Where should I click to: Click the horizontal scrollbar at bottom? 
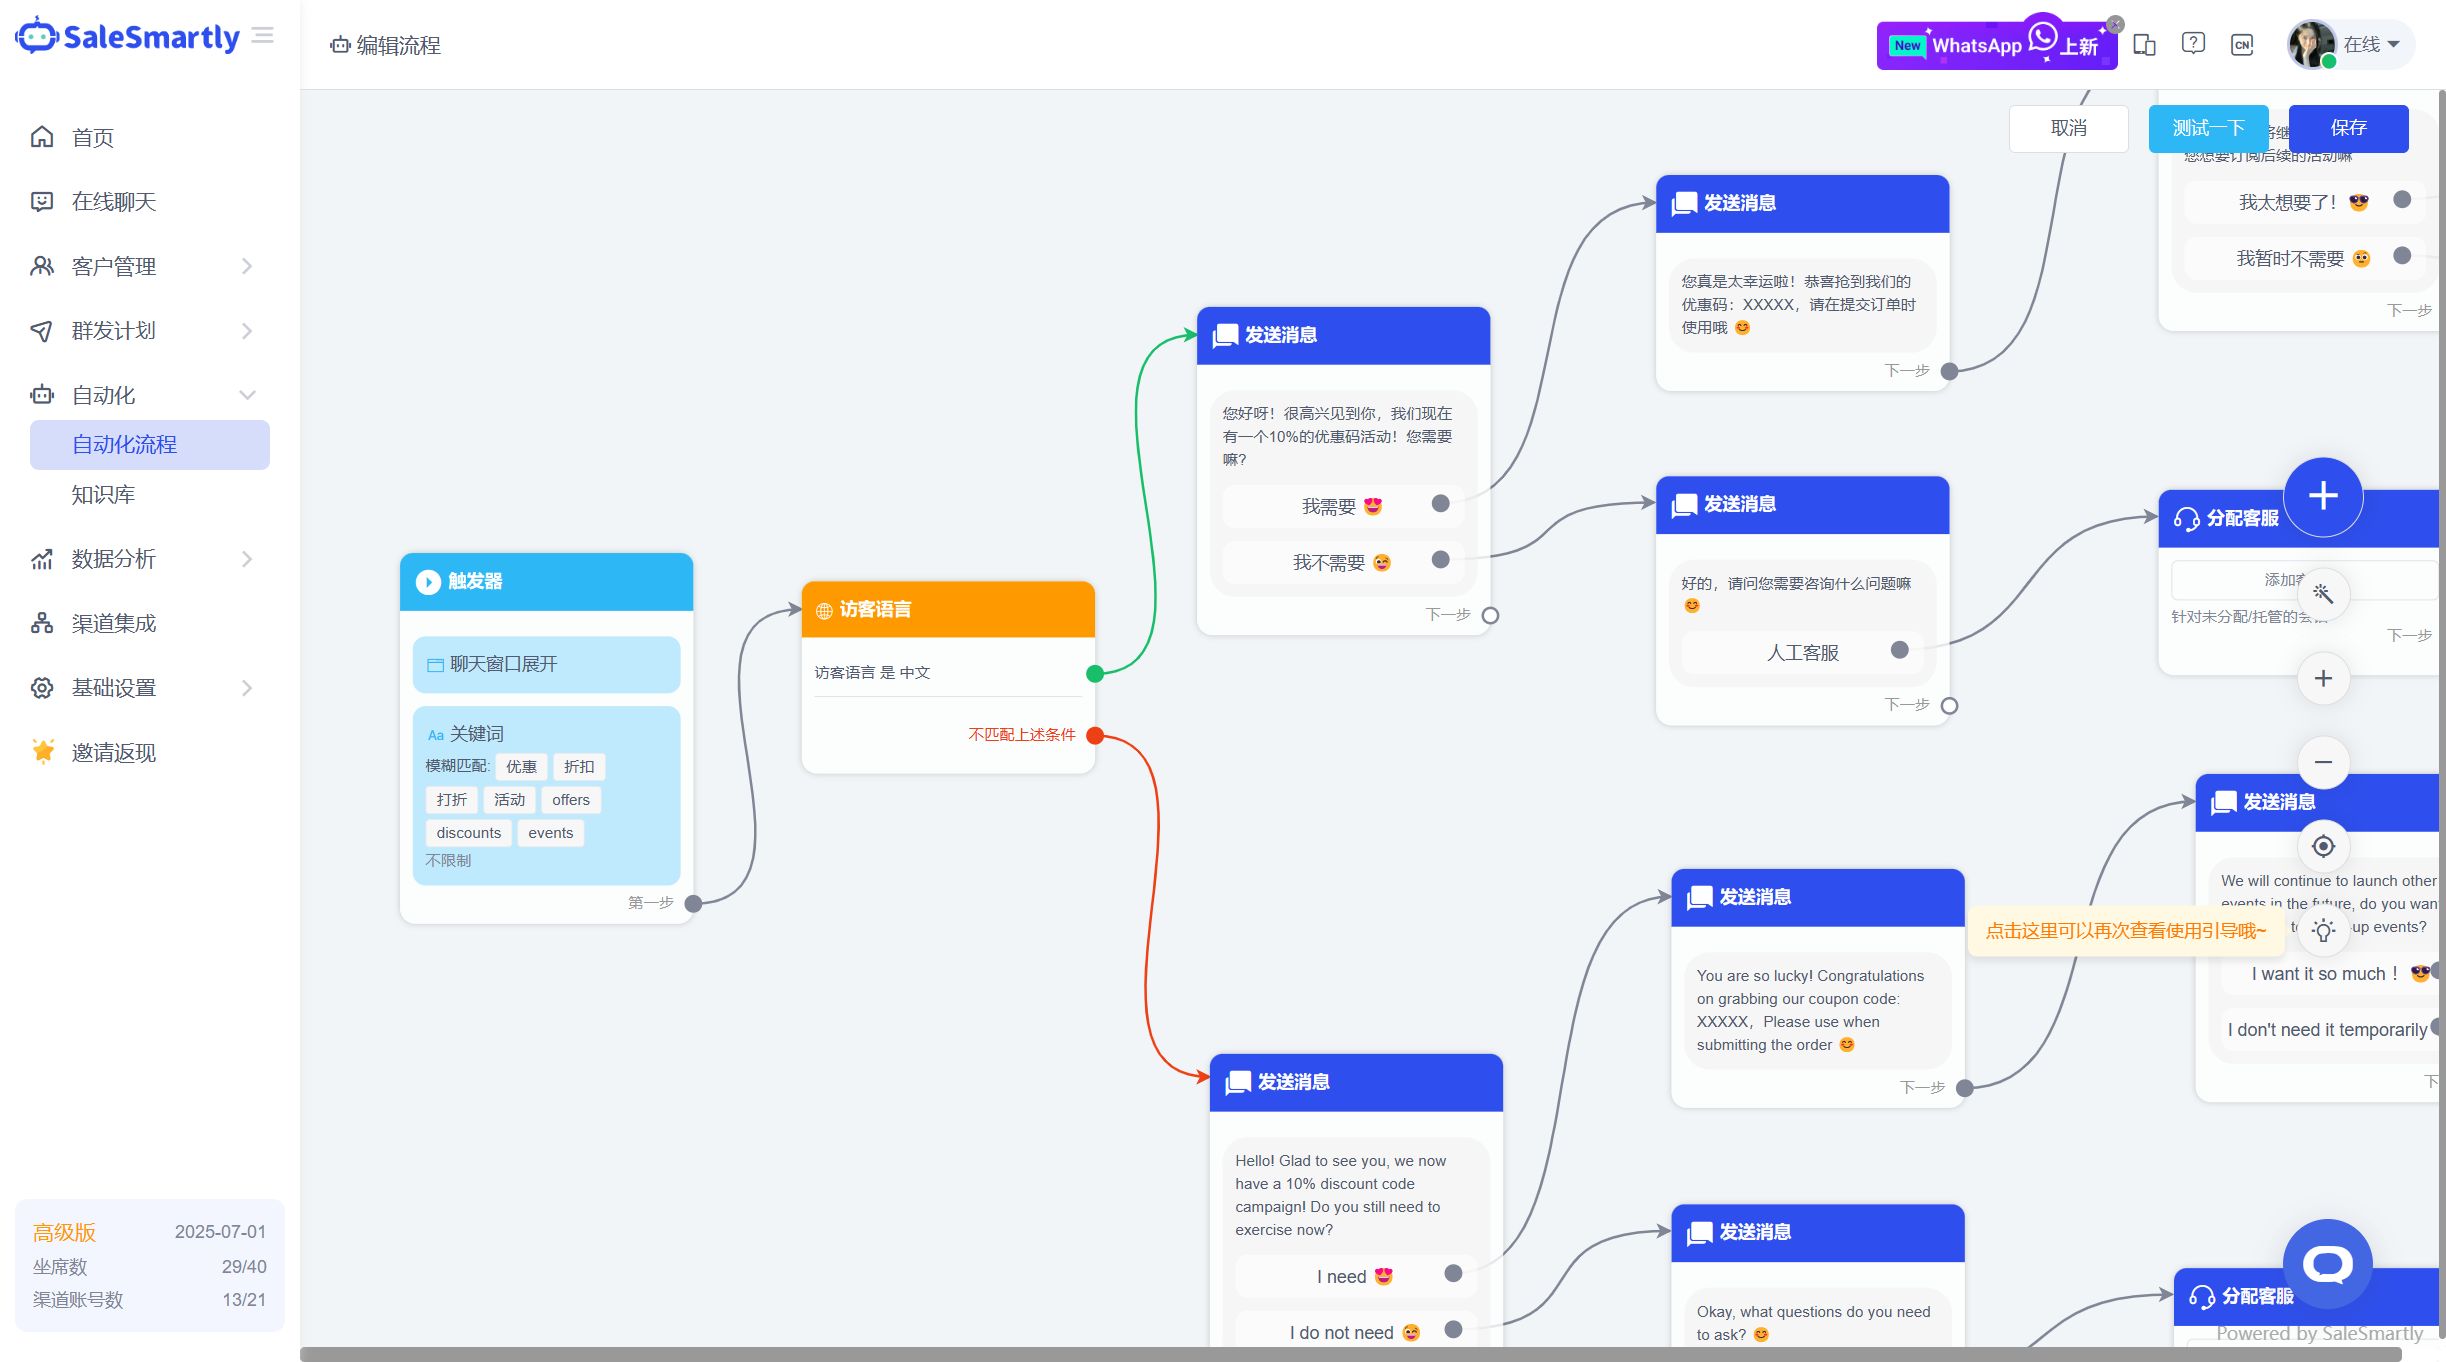coord(1350,1354)
